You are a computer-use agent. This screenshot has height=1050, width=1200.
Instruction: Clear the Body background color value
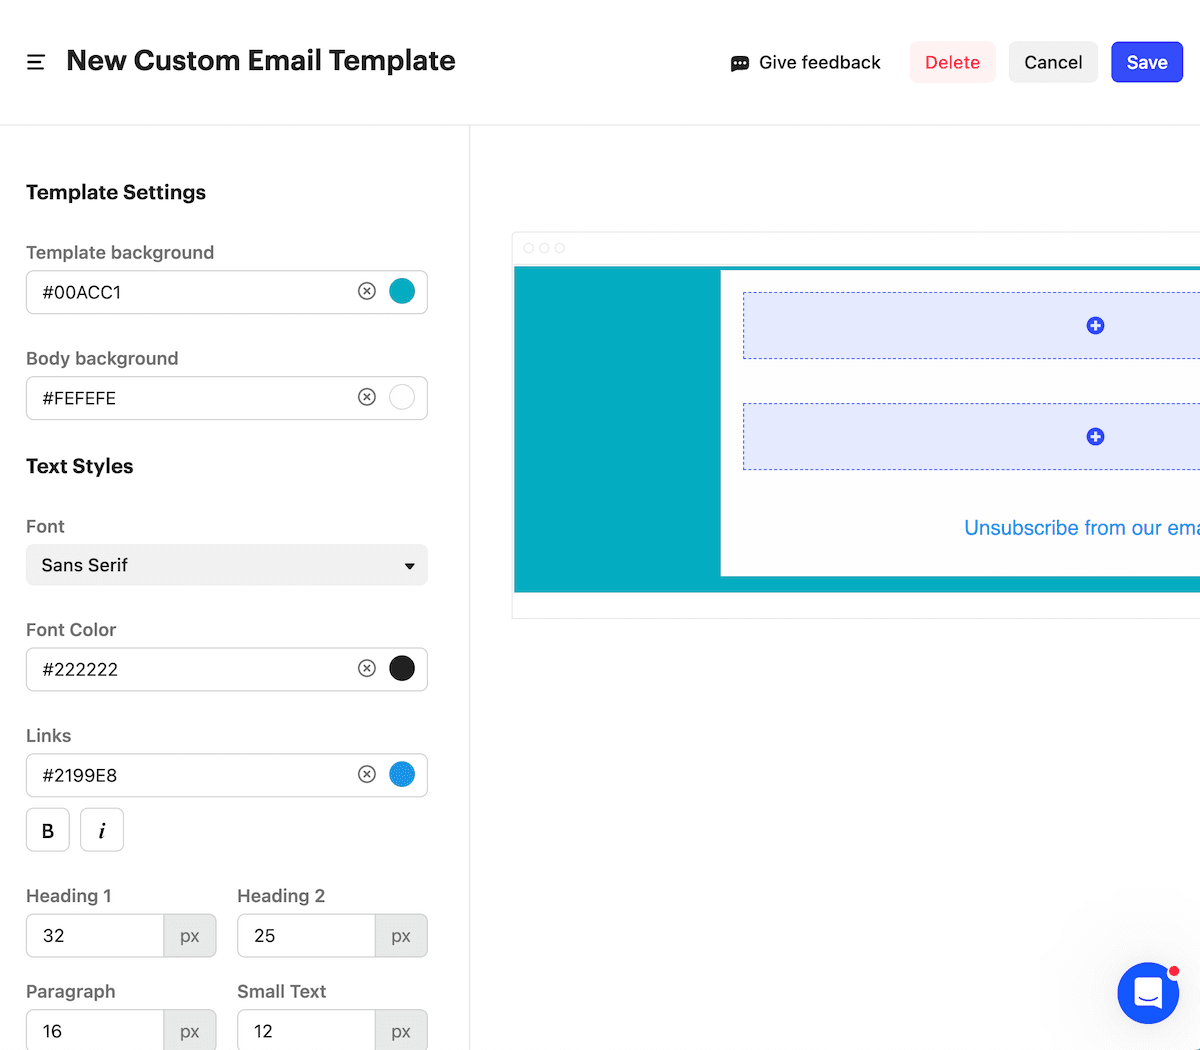pos(367,397)
